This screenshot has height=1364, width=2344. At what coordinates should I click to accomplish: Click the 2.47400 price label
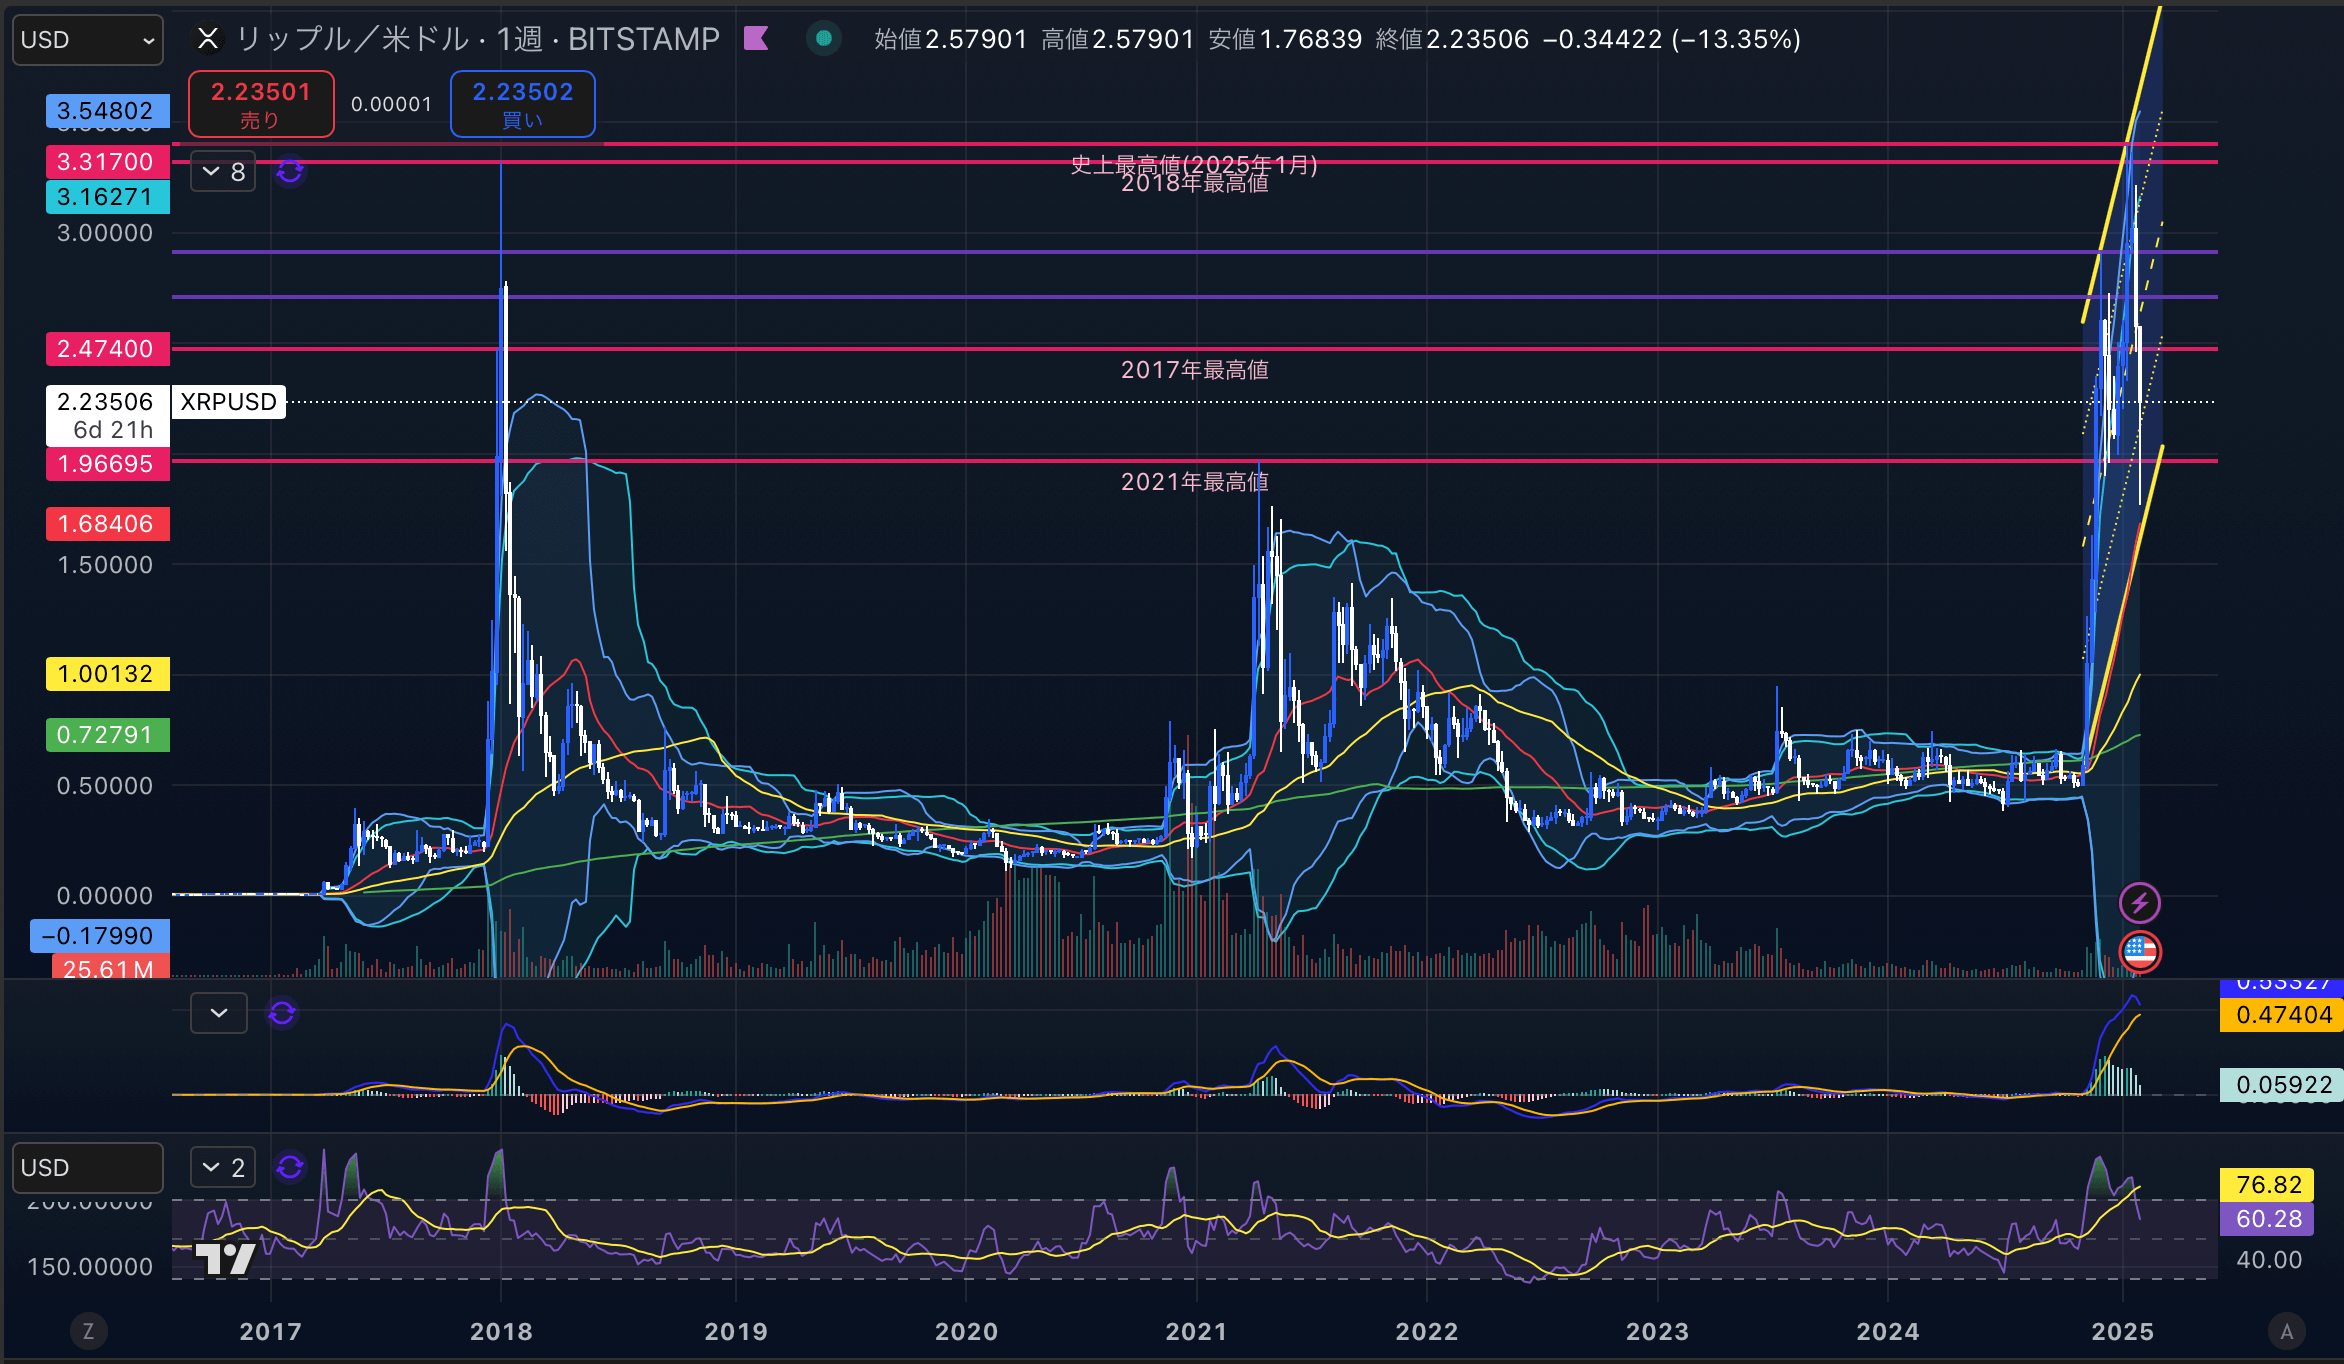click(108, 349)
